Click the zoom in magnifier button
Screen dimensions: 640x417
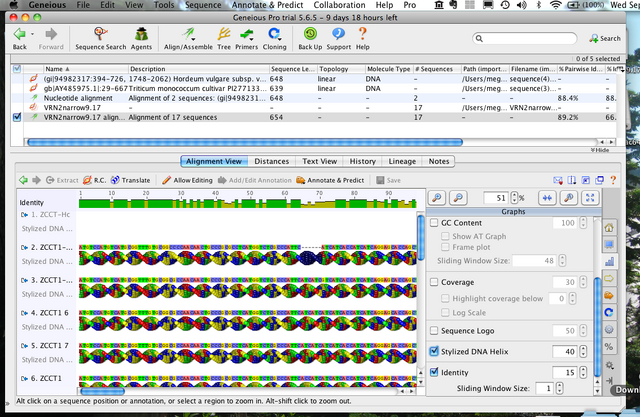pyautogui.click(x=437, y=198)
